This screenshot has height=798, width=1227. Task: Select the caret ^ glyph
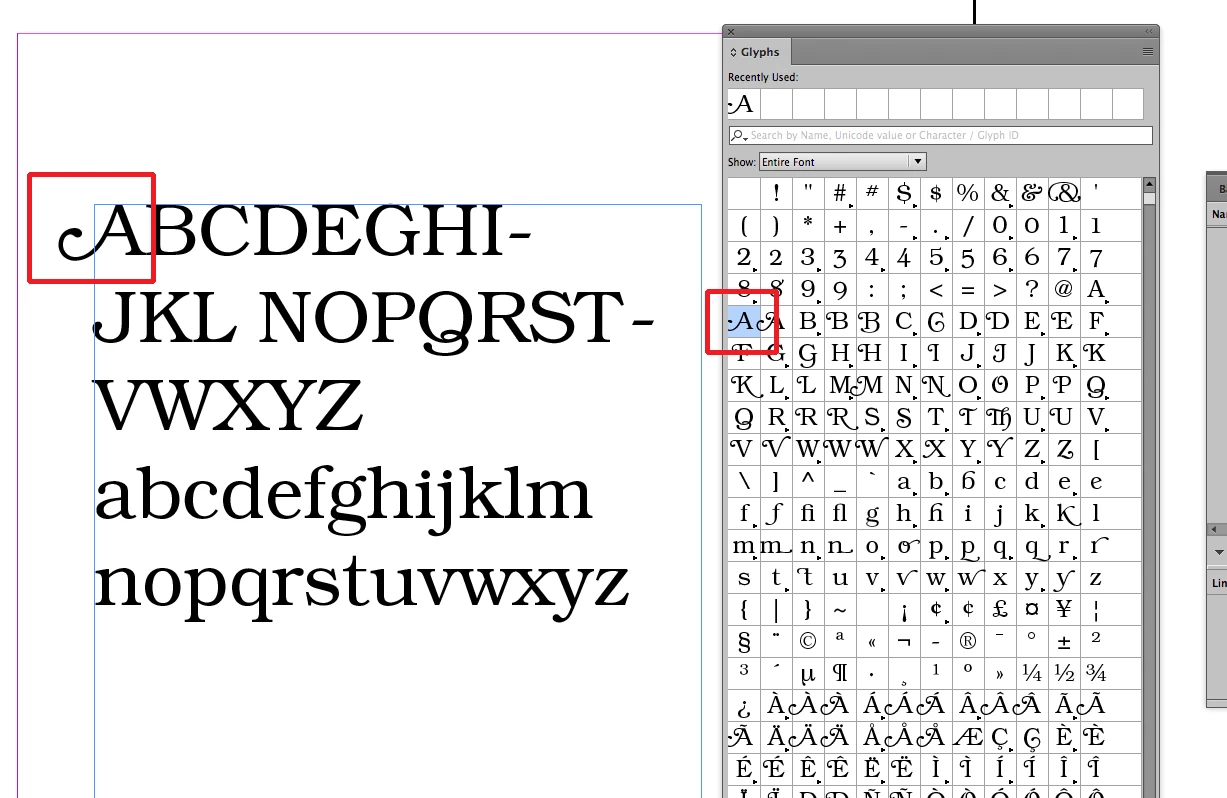tap(807, 482)
